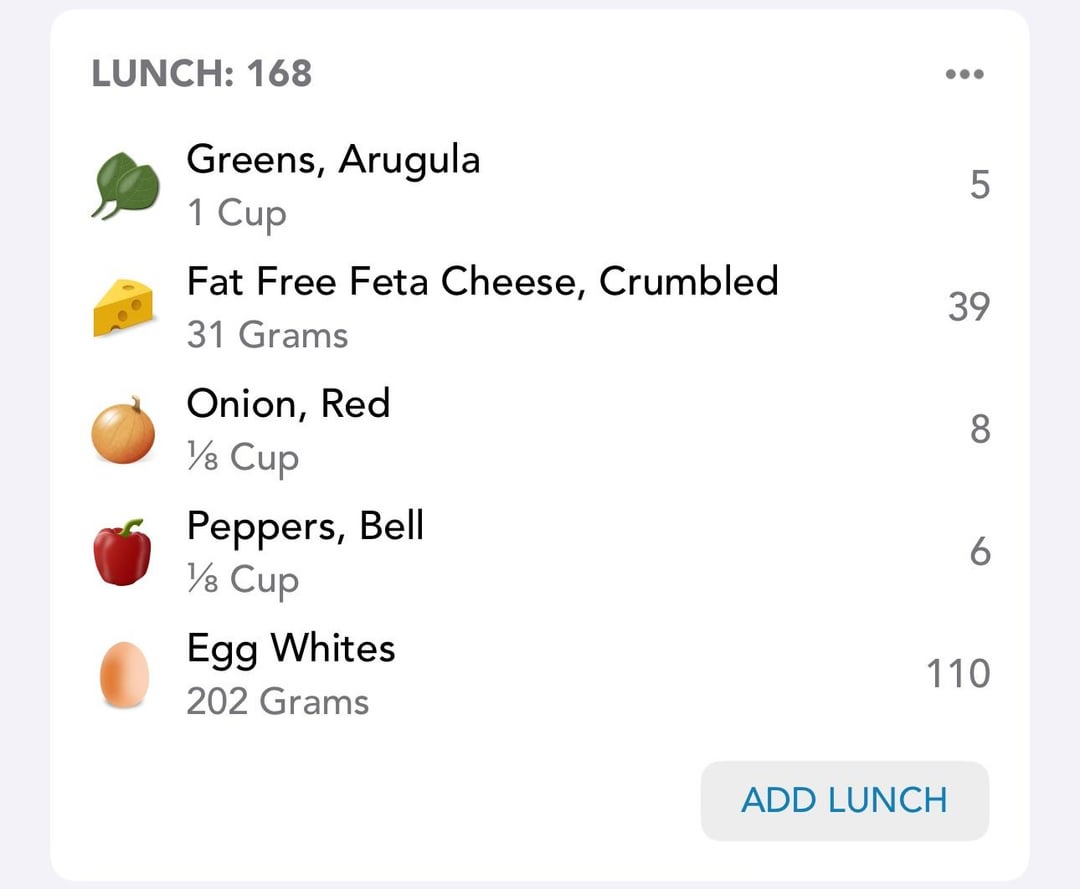Tap the red onion icon
The width and height of the screenshot is (1080, 889).
[123, 431]
